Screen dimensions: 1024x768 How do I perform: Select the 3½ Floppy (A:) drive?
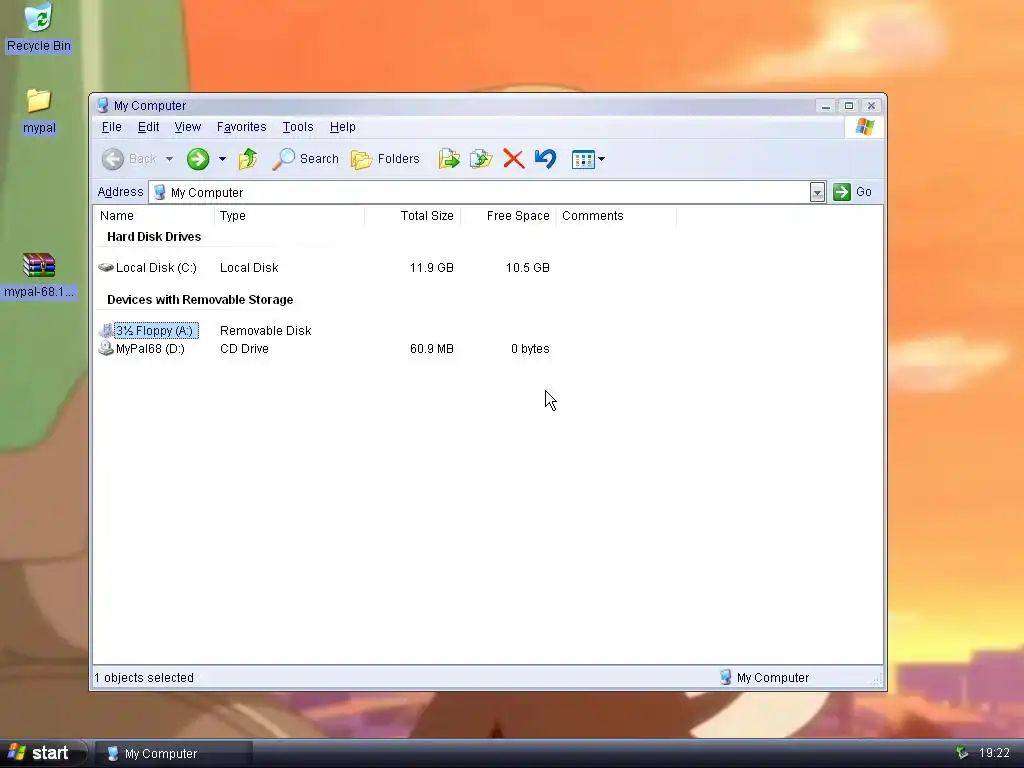pyautogui.click(x=156, y=330)
